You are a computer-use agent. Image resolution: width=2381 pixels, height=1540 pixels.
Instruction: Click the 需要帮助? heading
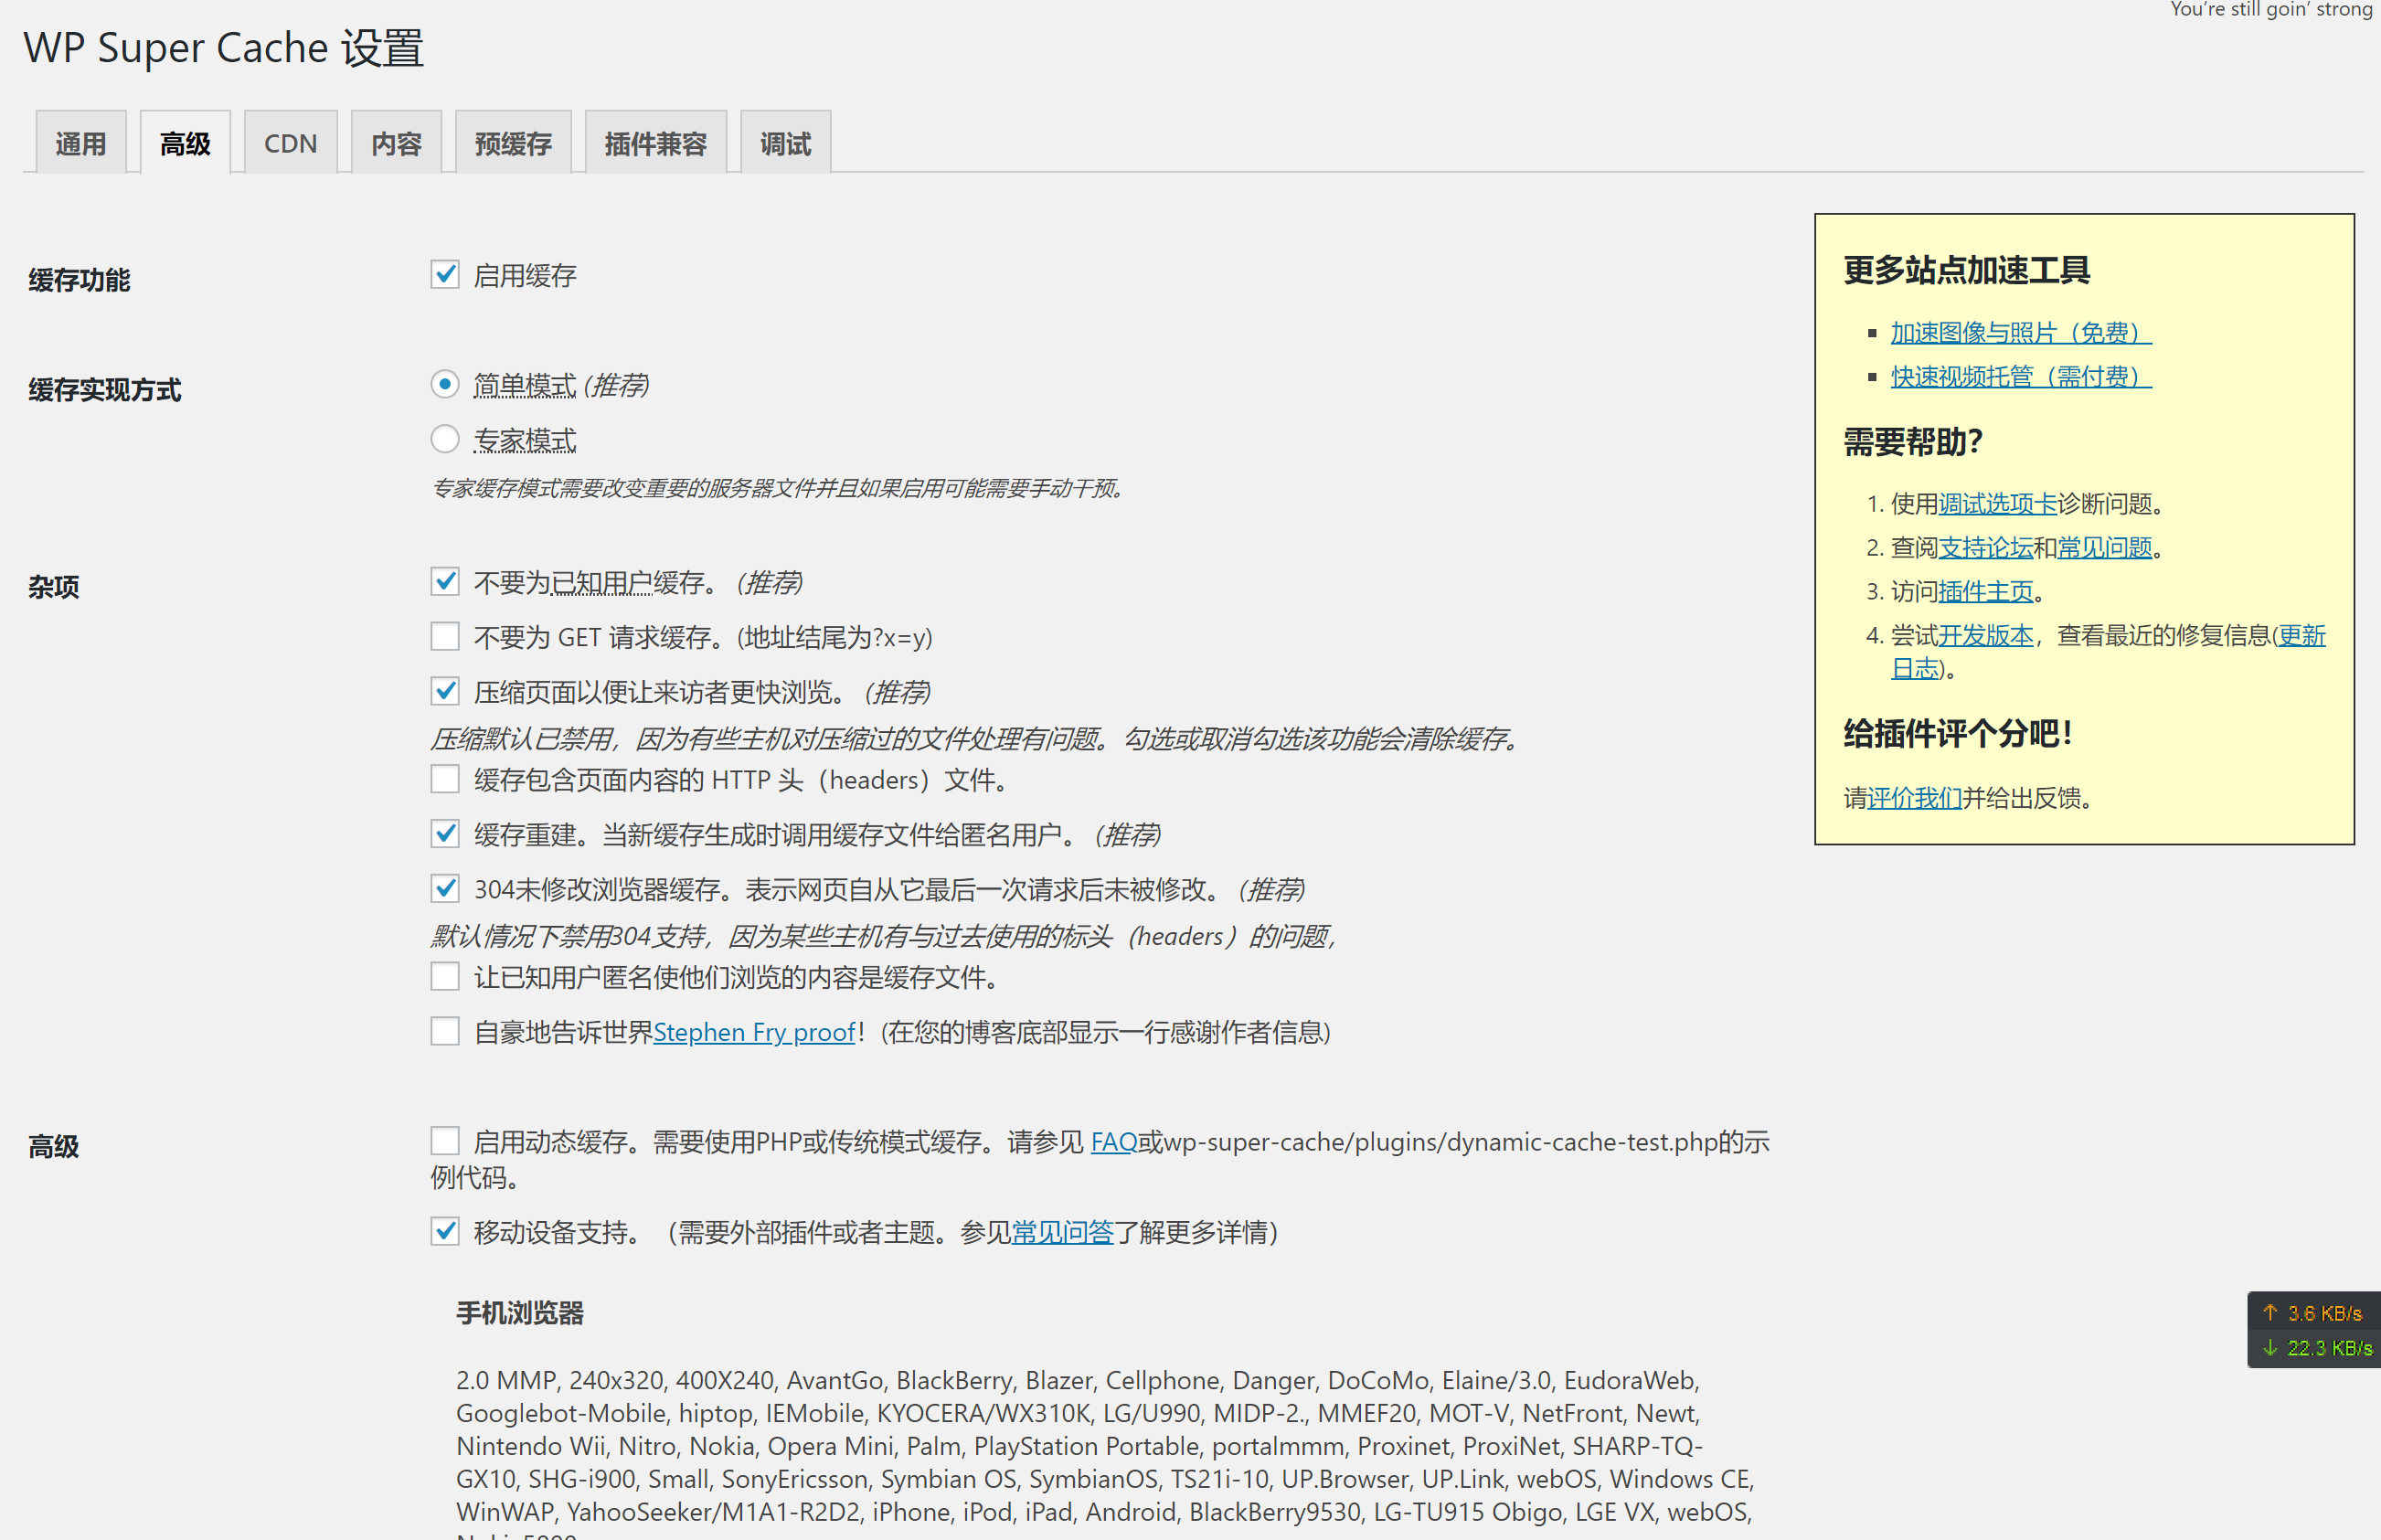click(1913, 441)
